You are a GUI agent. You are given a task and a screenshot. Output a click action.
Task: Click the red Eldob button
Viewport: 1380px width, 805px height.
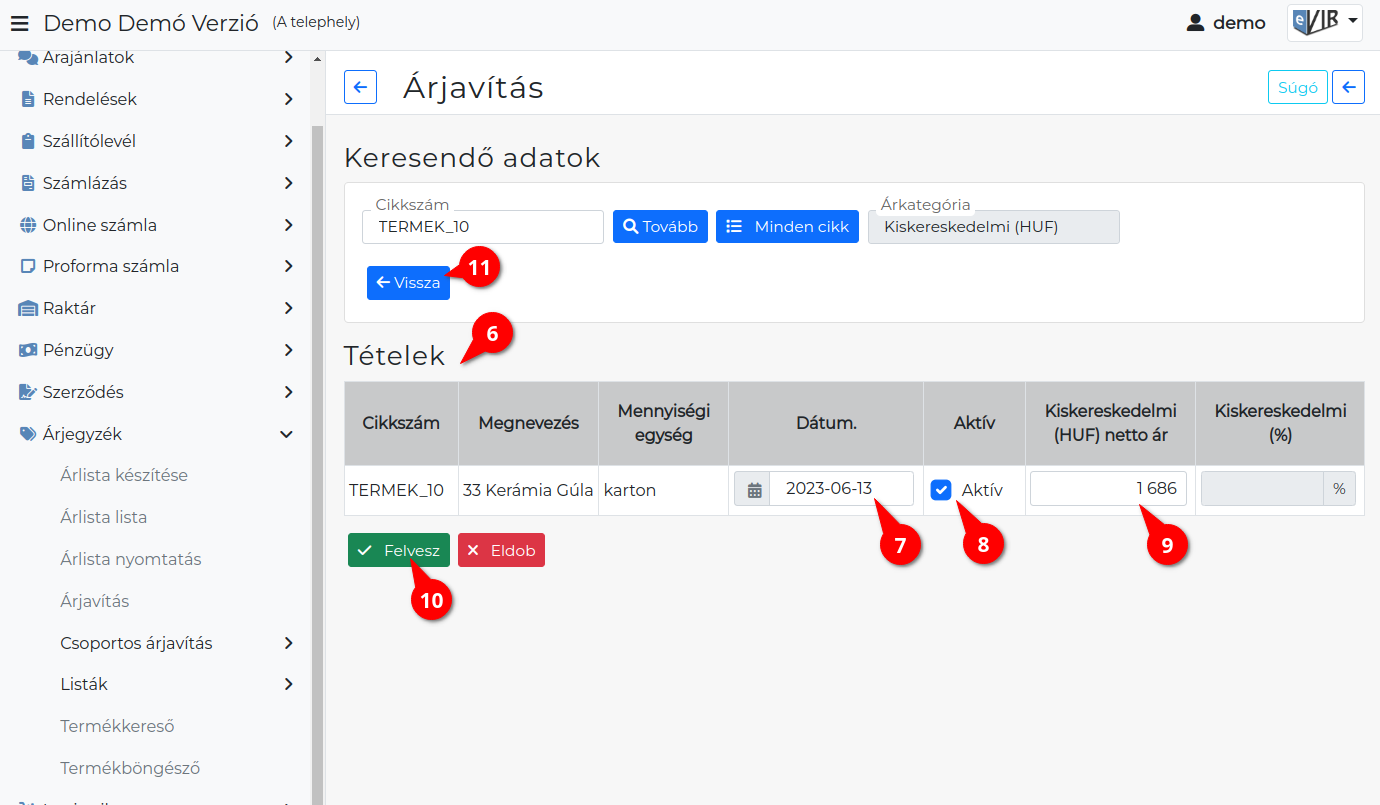[501, 550]
